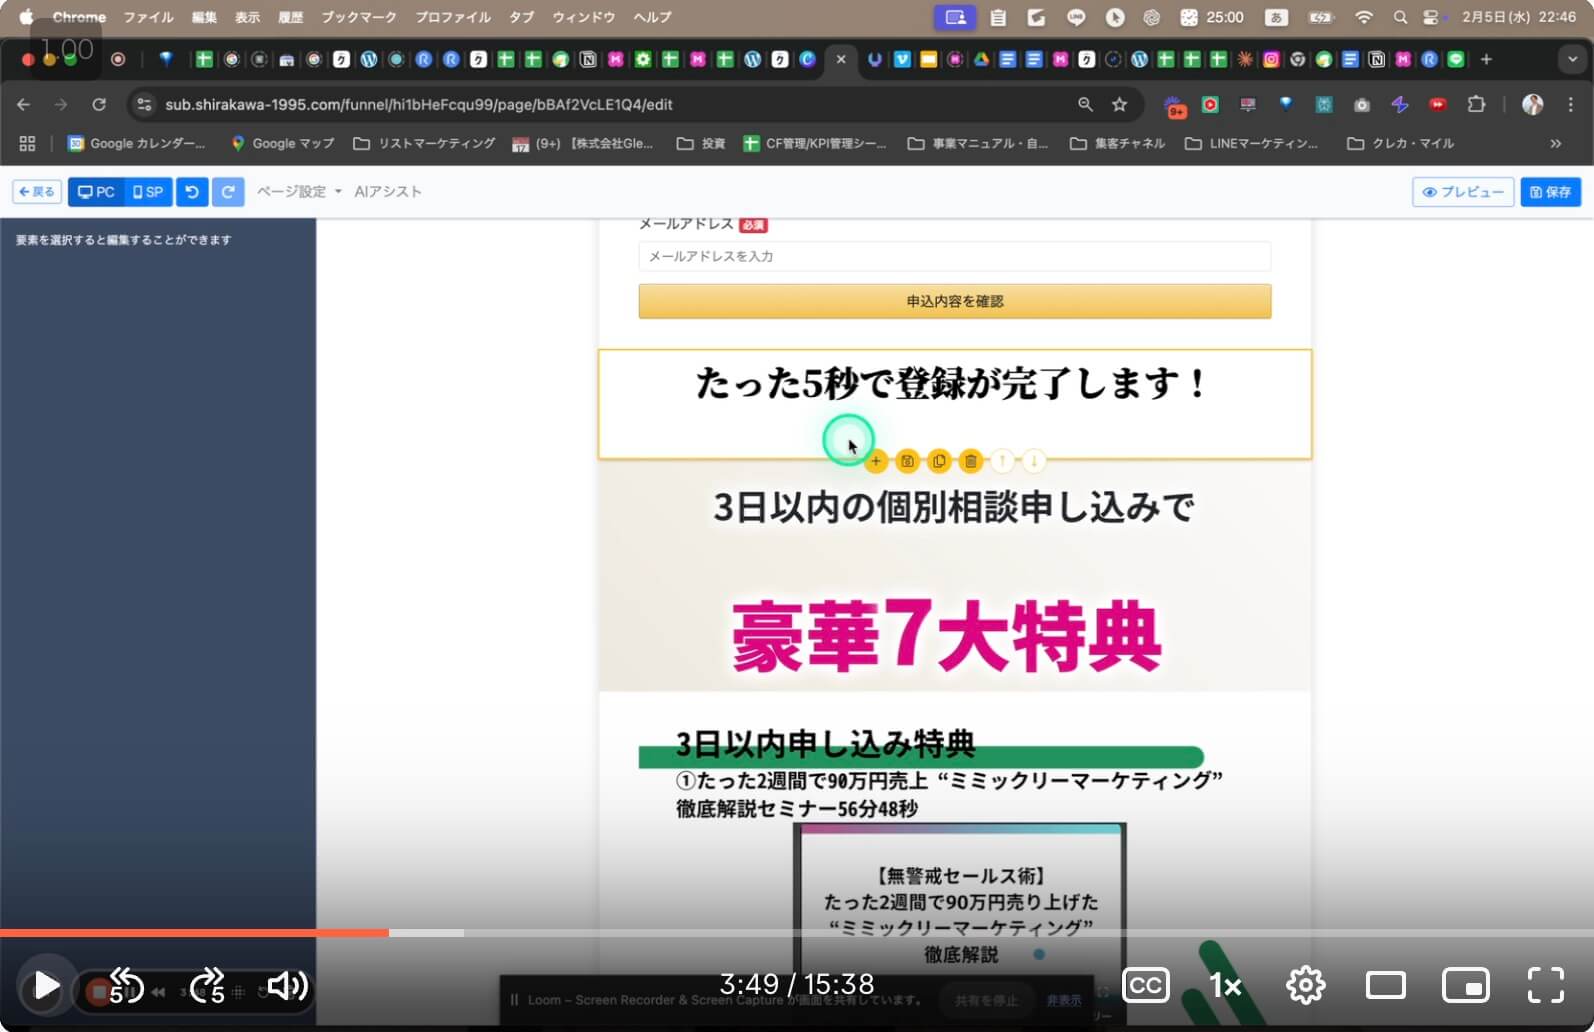Change the 1x playback speed
Viewport: 1594px width, 1032px height.
[x=1225, y=986]
